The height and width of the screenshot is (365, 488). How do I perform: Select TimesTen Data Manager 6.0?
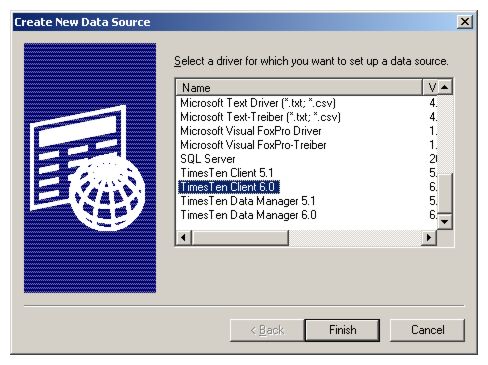[x=248, y=215]
